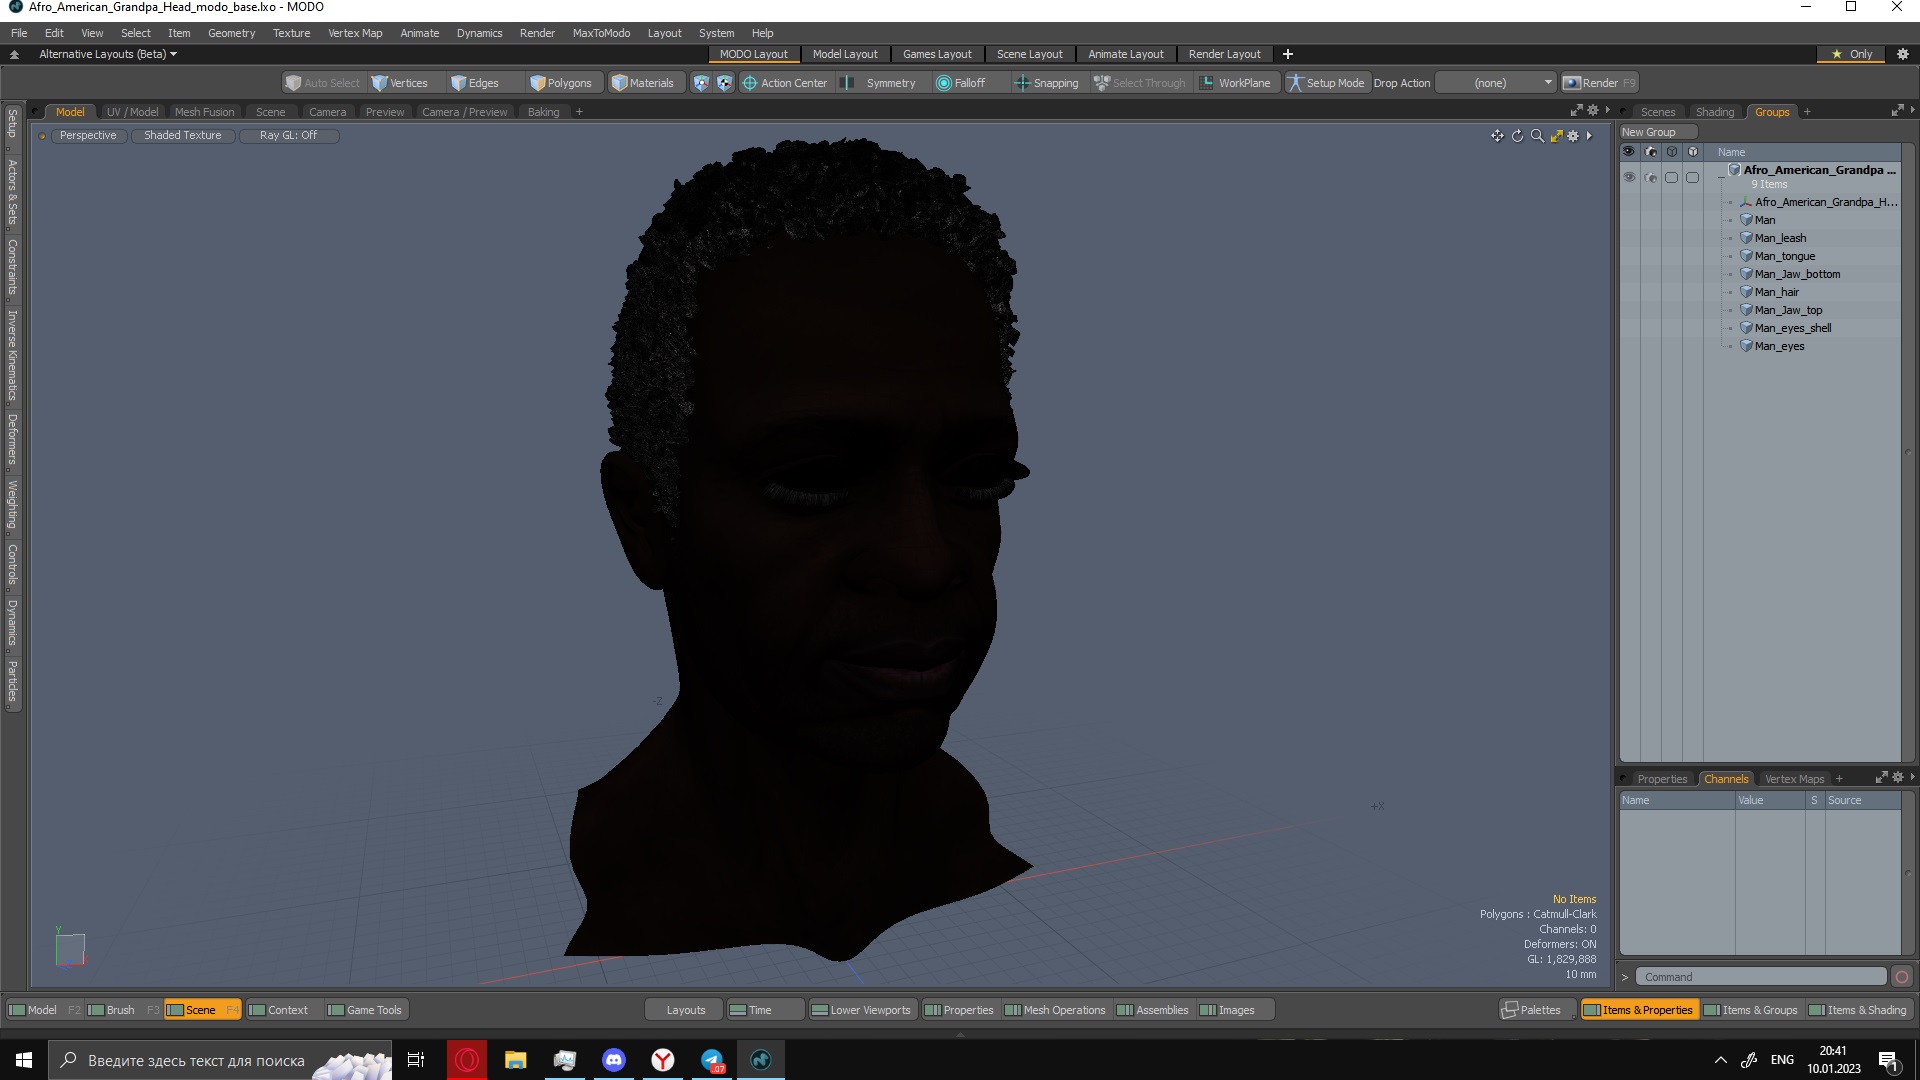Toggle visibility eye for Afro_American_Grandpa group
Screen dimensions: 1920x1080
tap(1629, 177)
